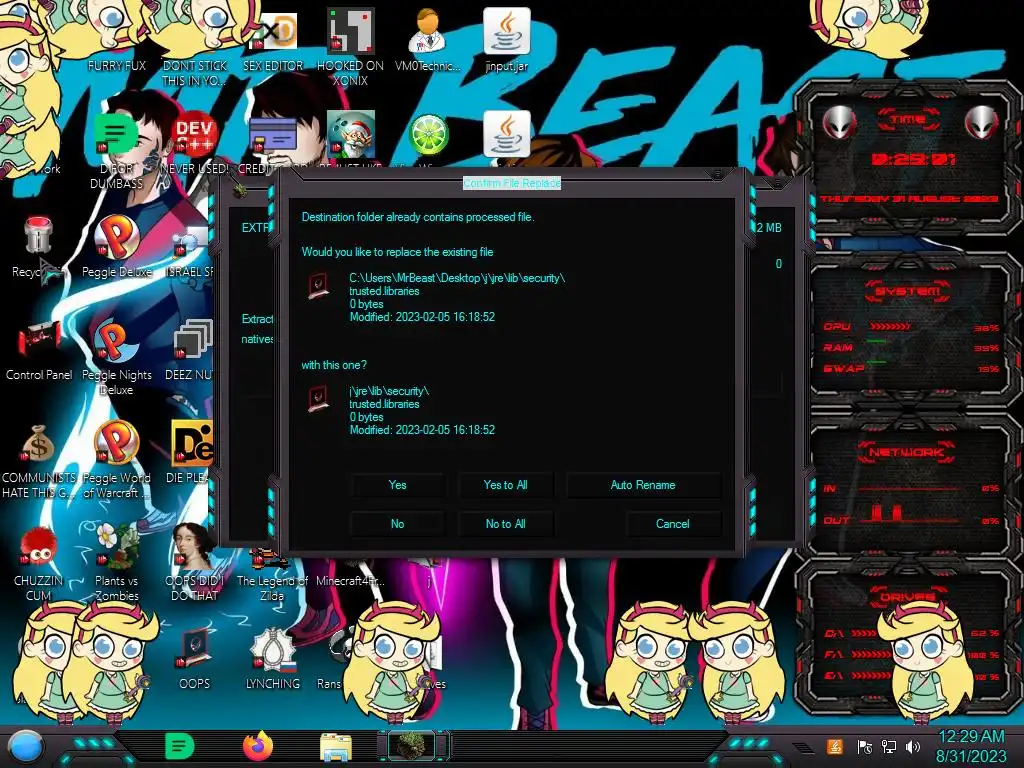This screenshot has height=768, width=1024.
Task: Open the money bag COMMUNISTS HATE THIS icon
Action: point(38,444)
